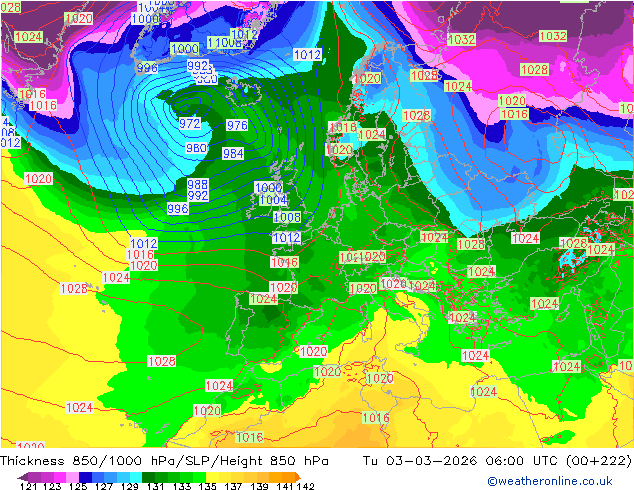Pick the brightest green legend swatch
Viewport: 634px width, 490px height.
pos(199,477)
